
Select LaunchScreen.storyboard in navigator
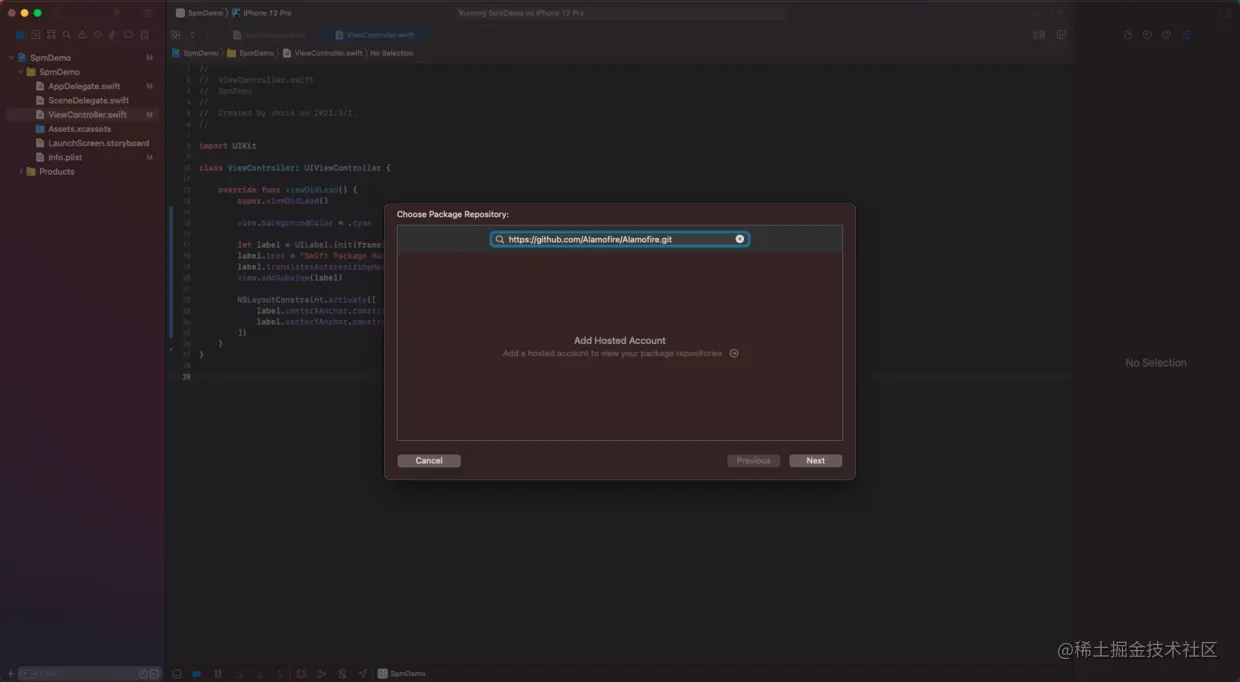tap(98, 143)
